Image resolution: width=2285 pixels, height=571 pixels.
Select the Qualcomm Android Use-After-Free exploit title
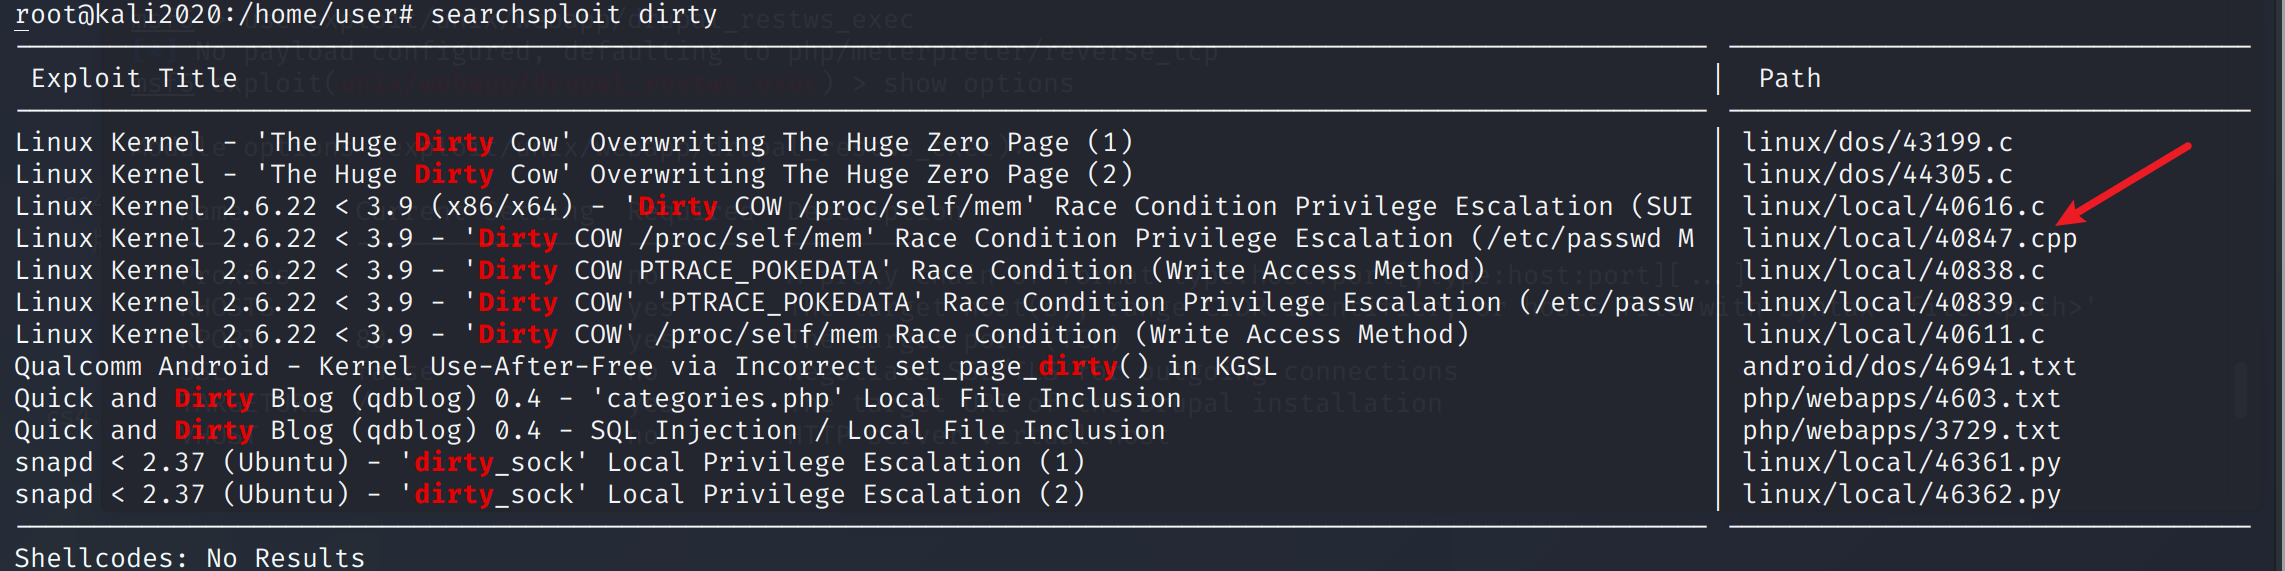click(x=645, y=367)
